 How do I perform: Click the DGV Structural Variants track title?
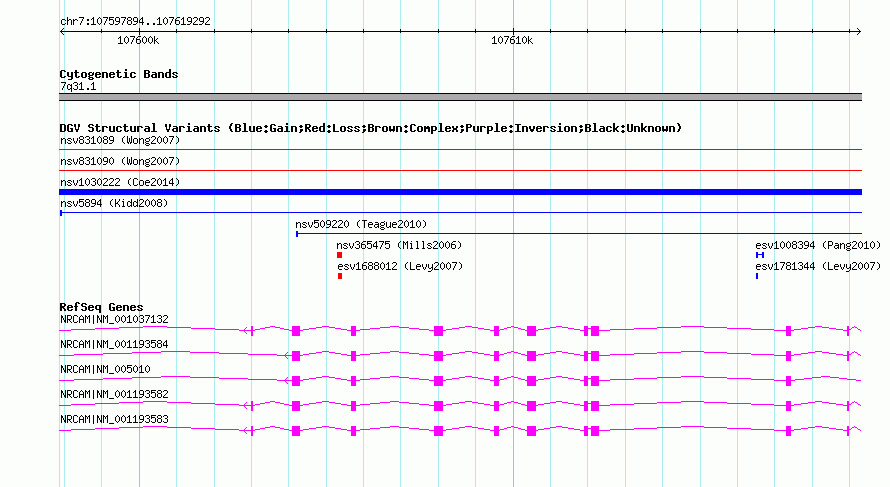pos(371,128)
